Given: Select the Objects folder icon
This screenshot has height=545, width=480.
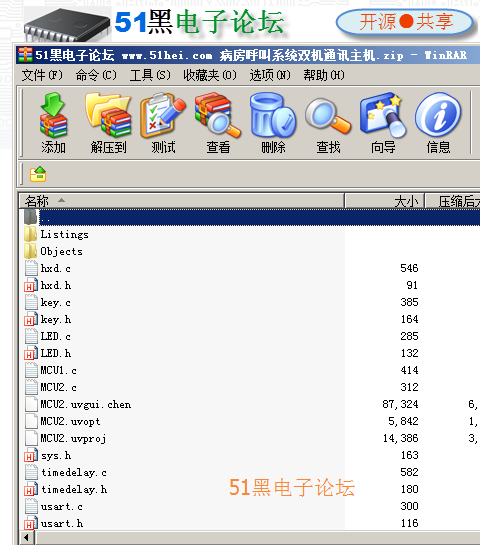Looking at the screenshot, I should coord(31,251).
